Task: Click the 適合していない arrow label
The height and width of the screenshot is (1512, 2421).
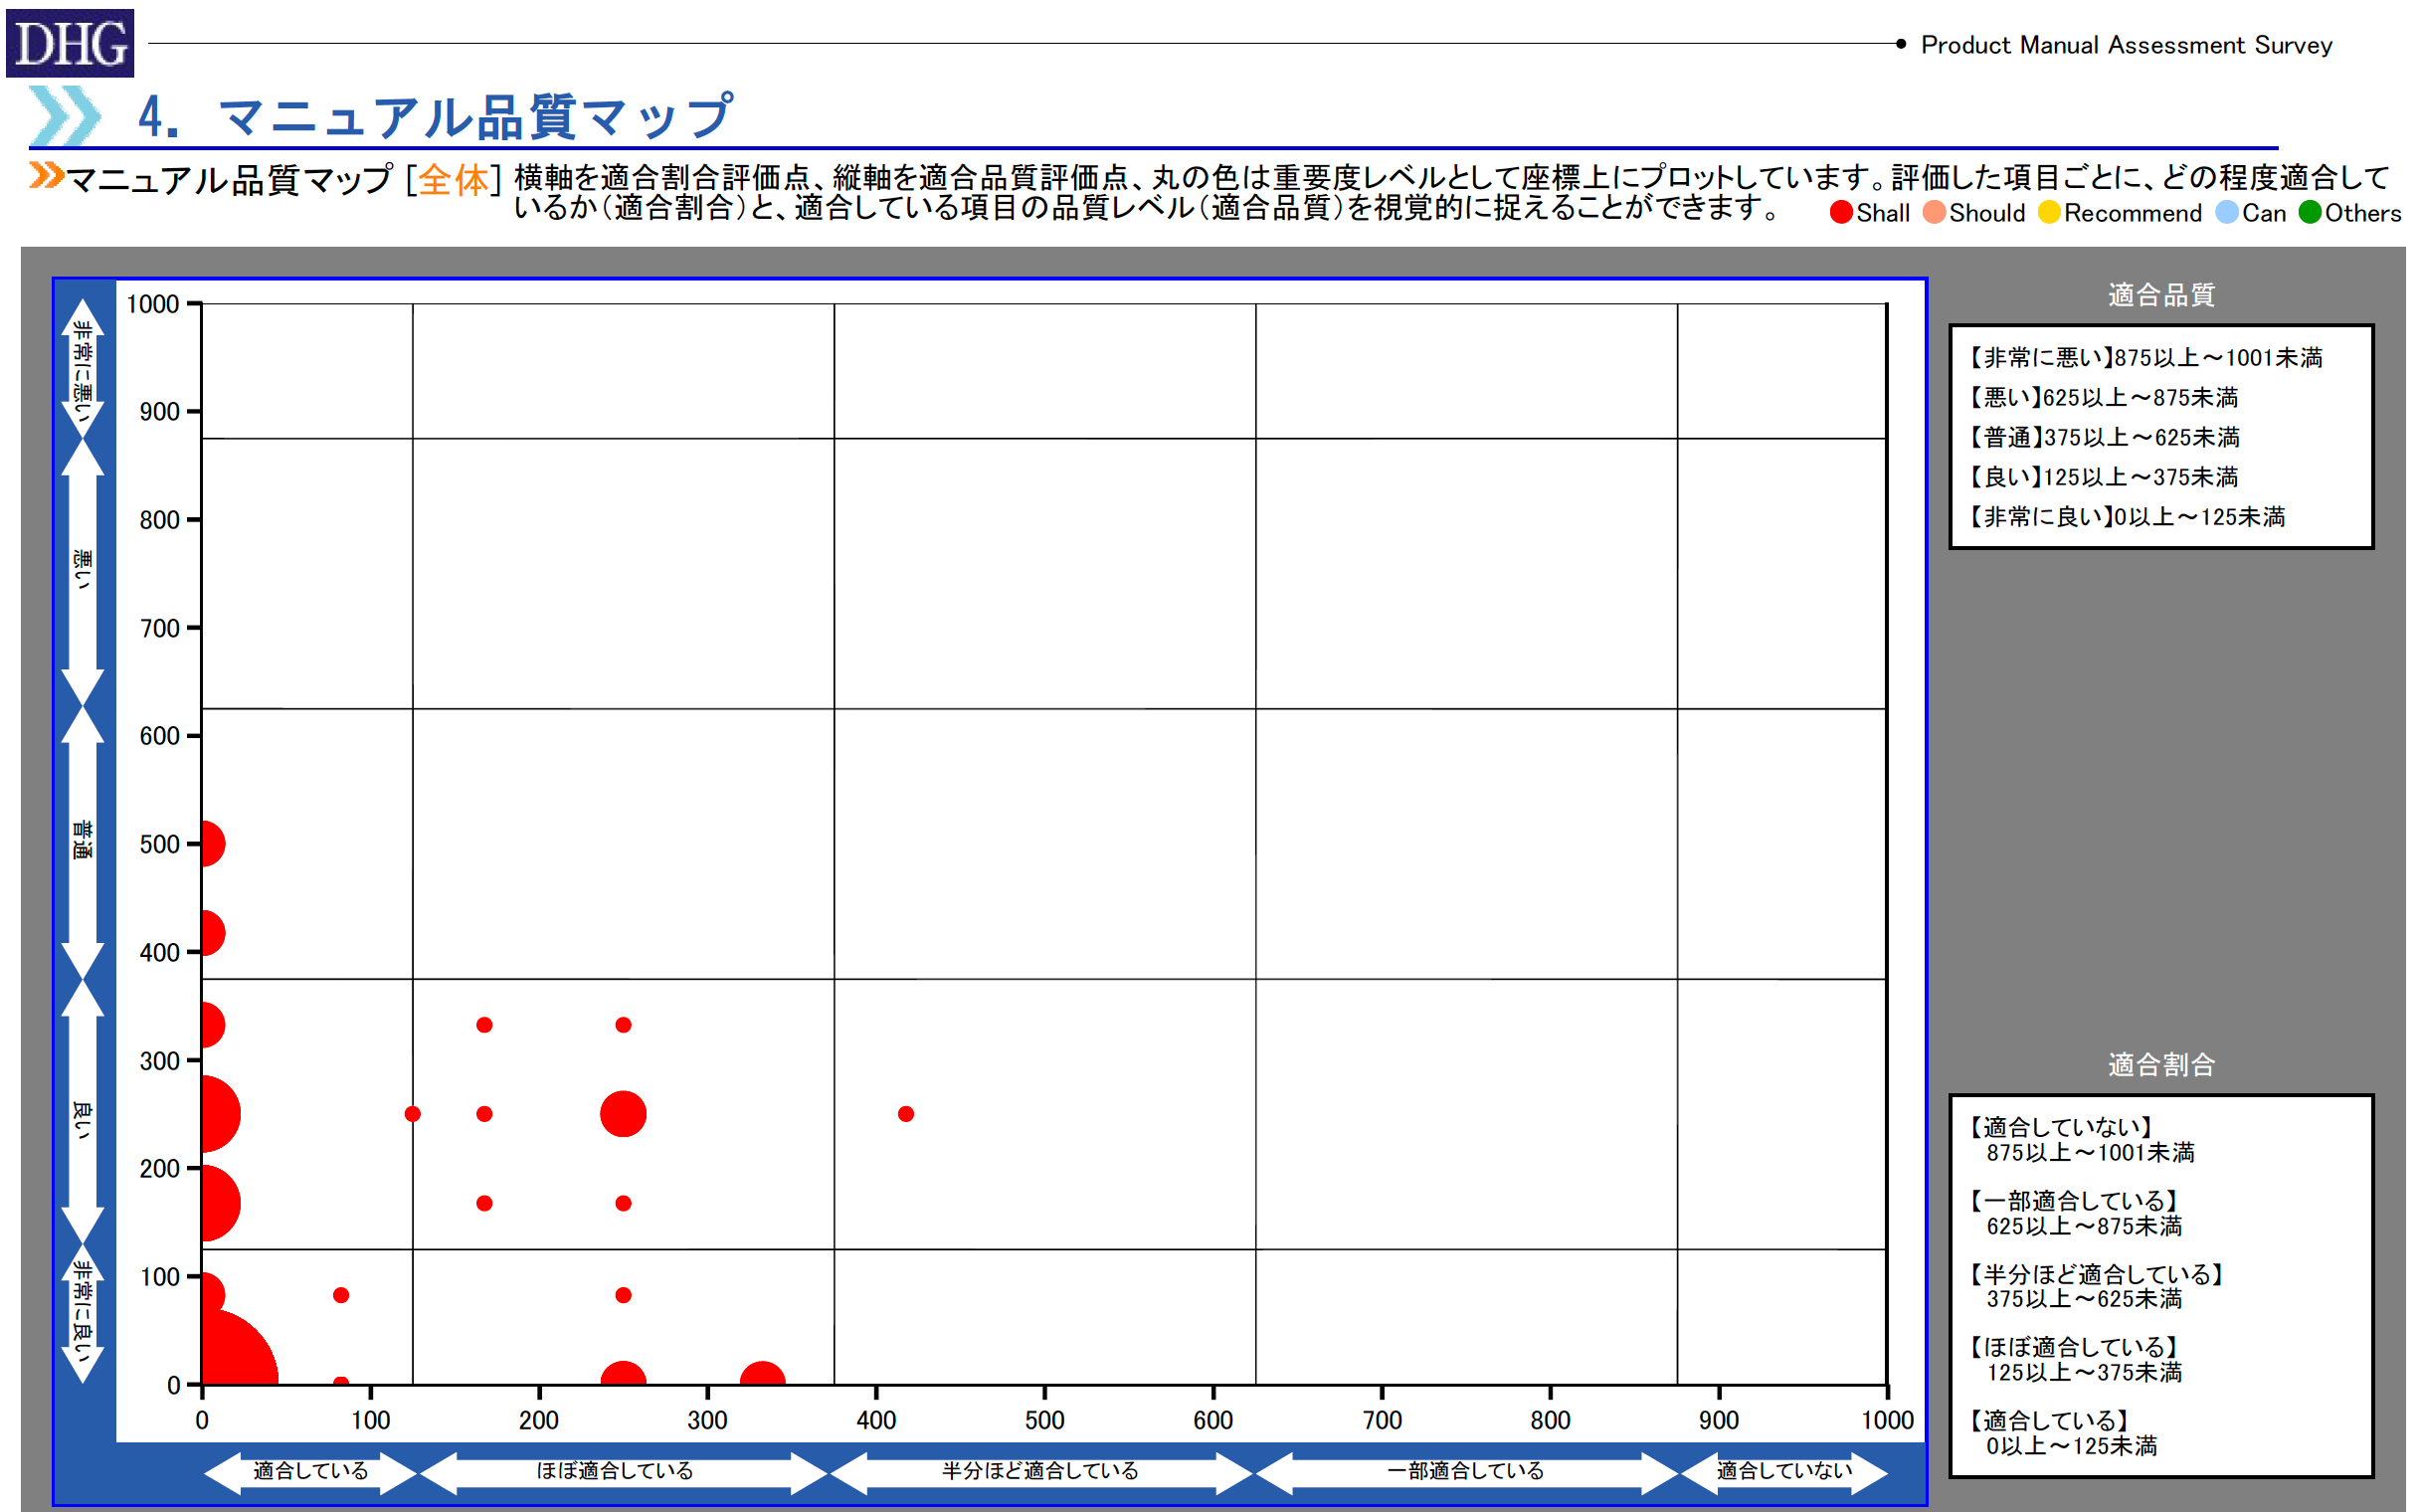Action: point(1784,1471)
